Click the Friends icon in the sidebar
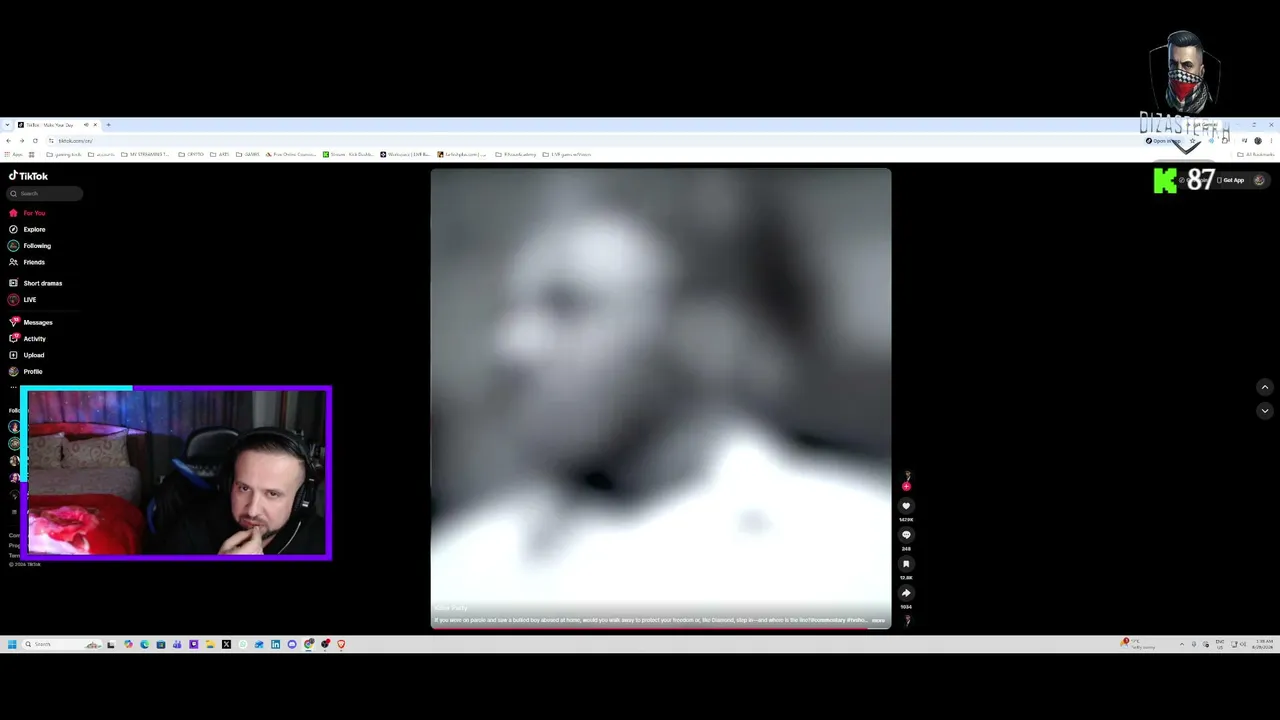Screen dimensions: 1280x720 (13, 262)
